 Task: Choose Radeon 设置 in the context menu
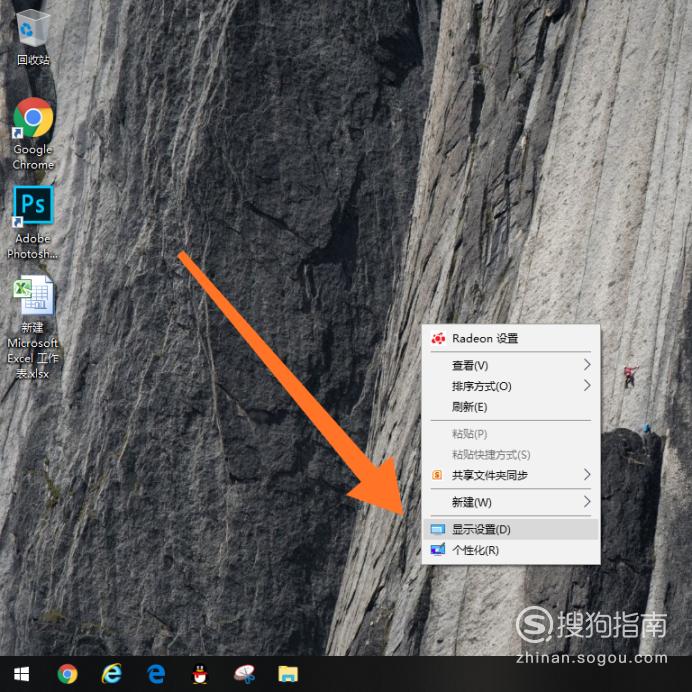tap(511, 338)
